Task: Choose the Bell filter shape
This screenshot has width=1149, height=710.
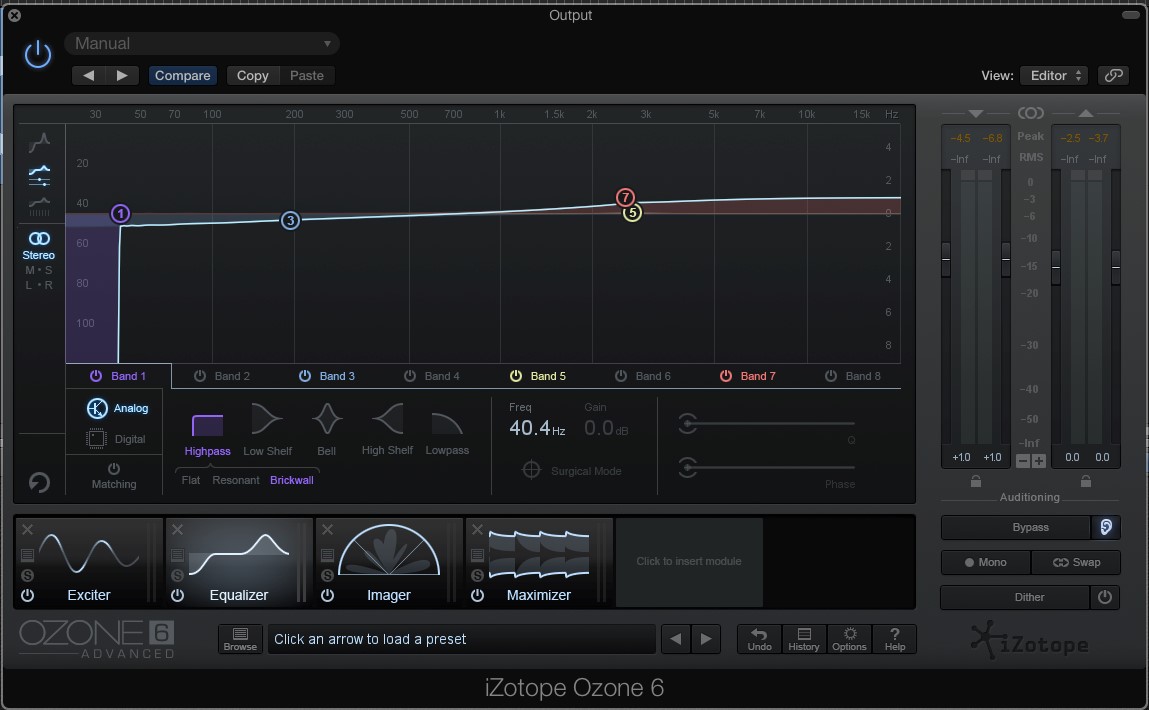Action: pos(327,430)
